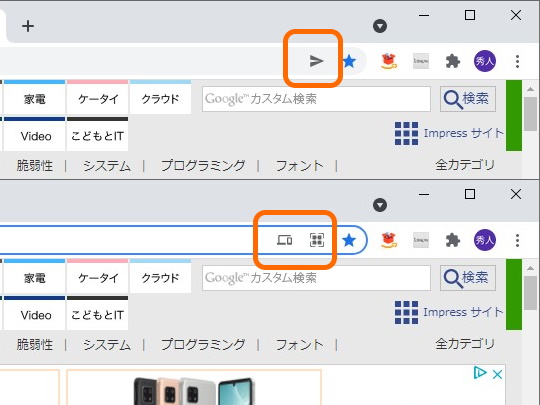
Task: Open the three-dot Chrome menu in upper window
Action: pyautogui.click(x=517, y=61)
